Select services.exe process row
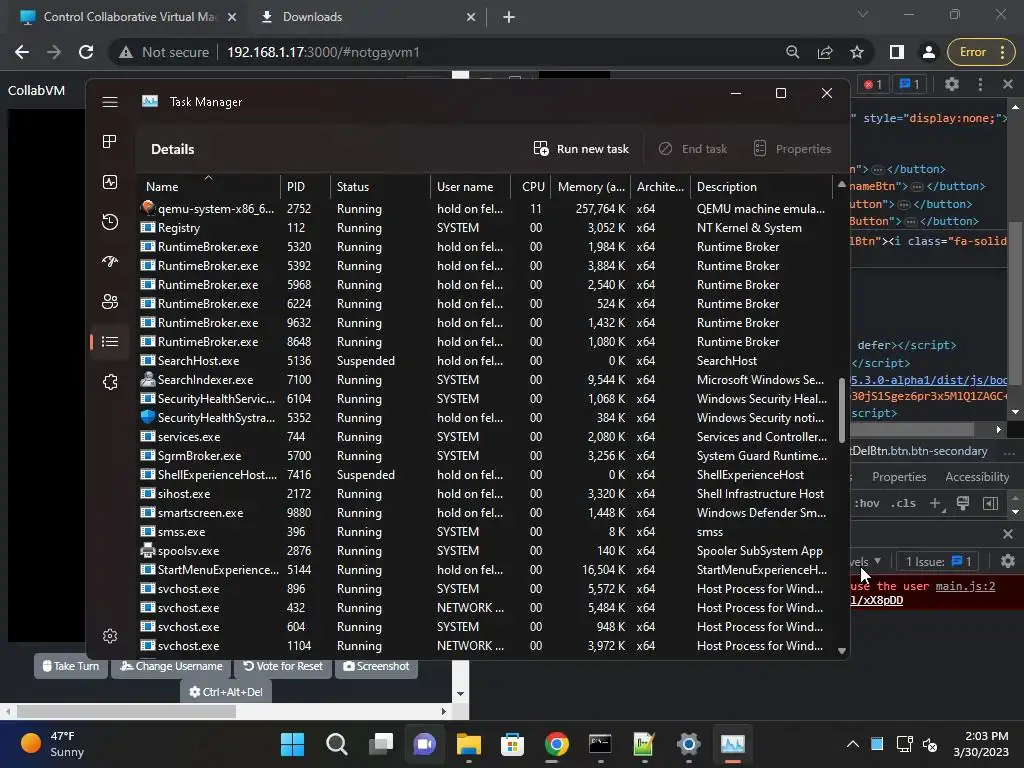Viewport: 1024px width, 768px height. coord(486,437)
